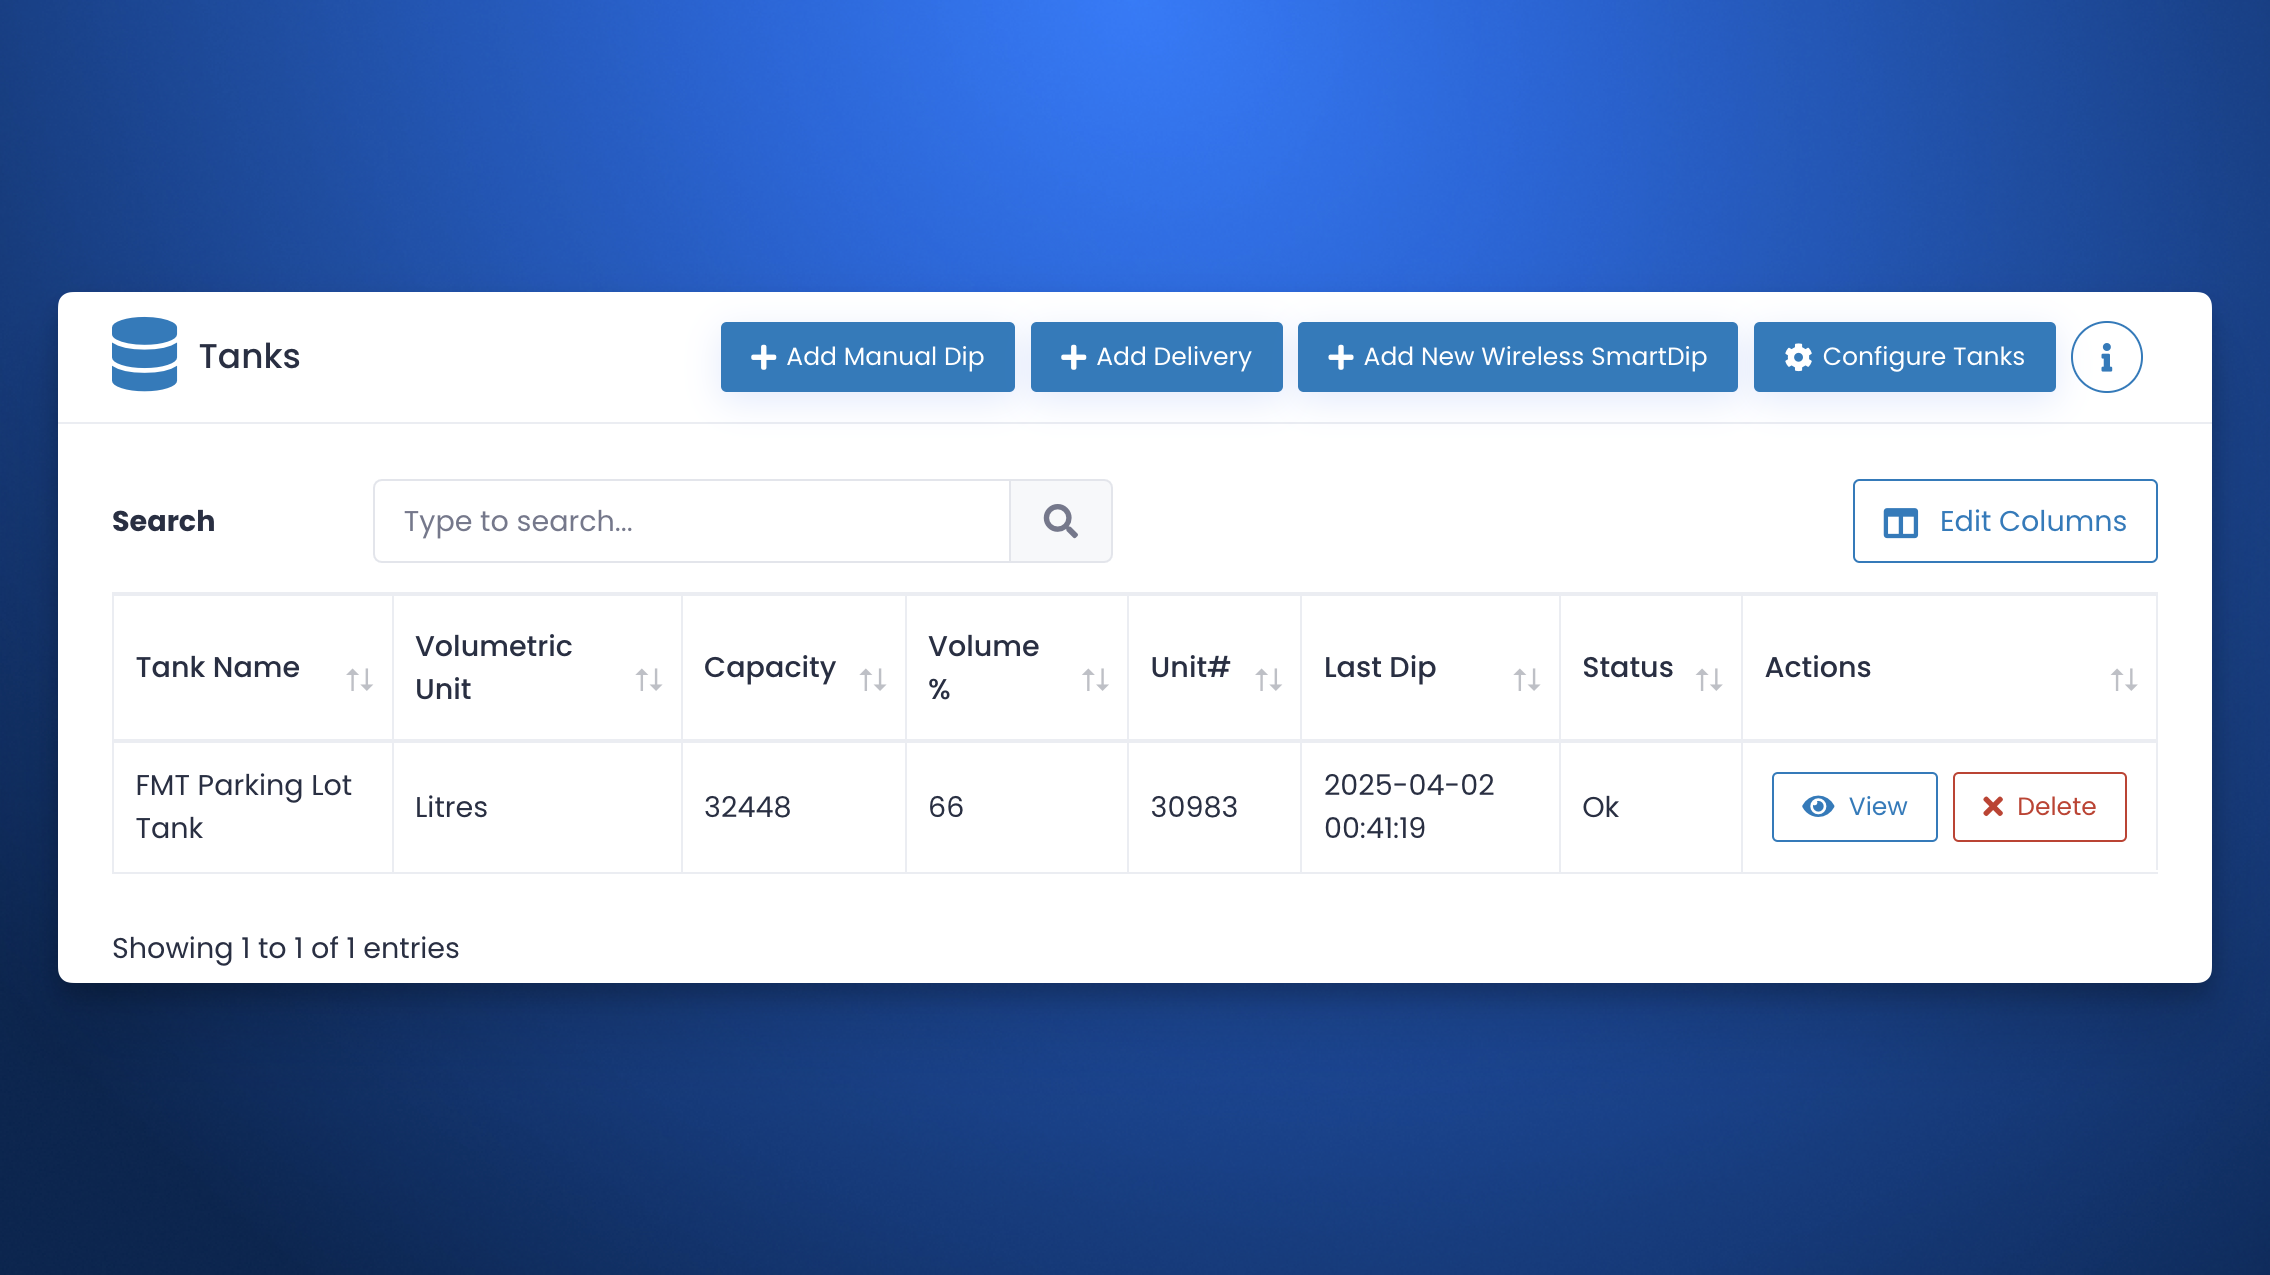
Task: Sort by Status arrows icon
Action: pyautogui.click(x=1708, y=680)
